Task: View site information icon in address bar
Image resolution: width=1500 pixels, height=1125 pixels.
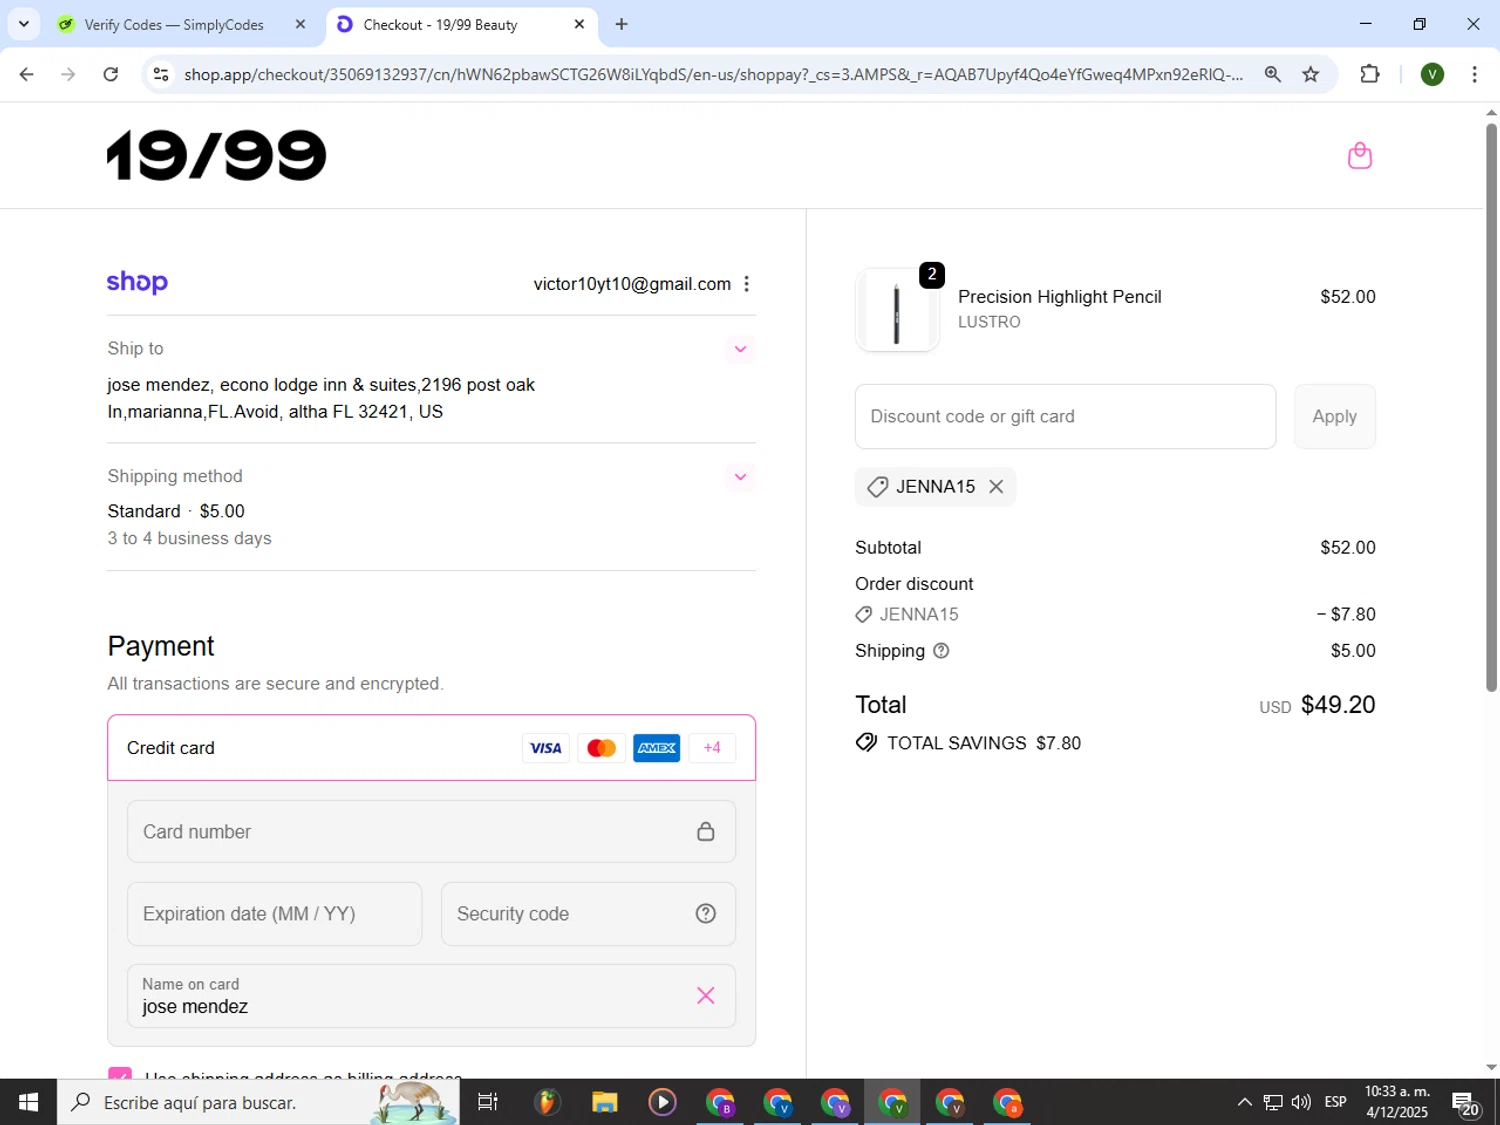Action: [x=161, y=74]
